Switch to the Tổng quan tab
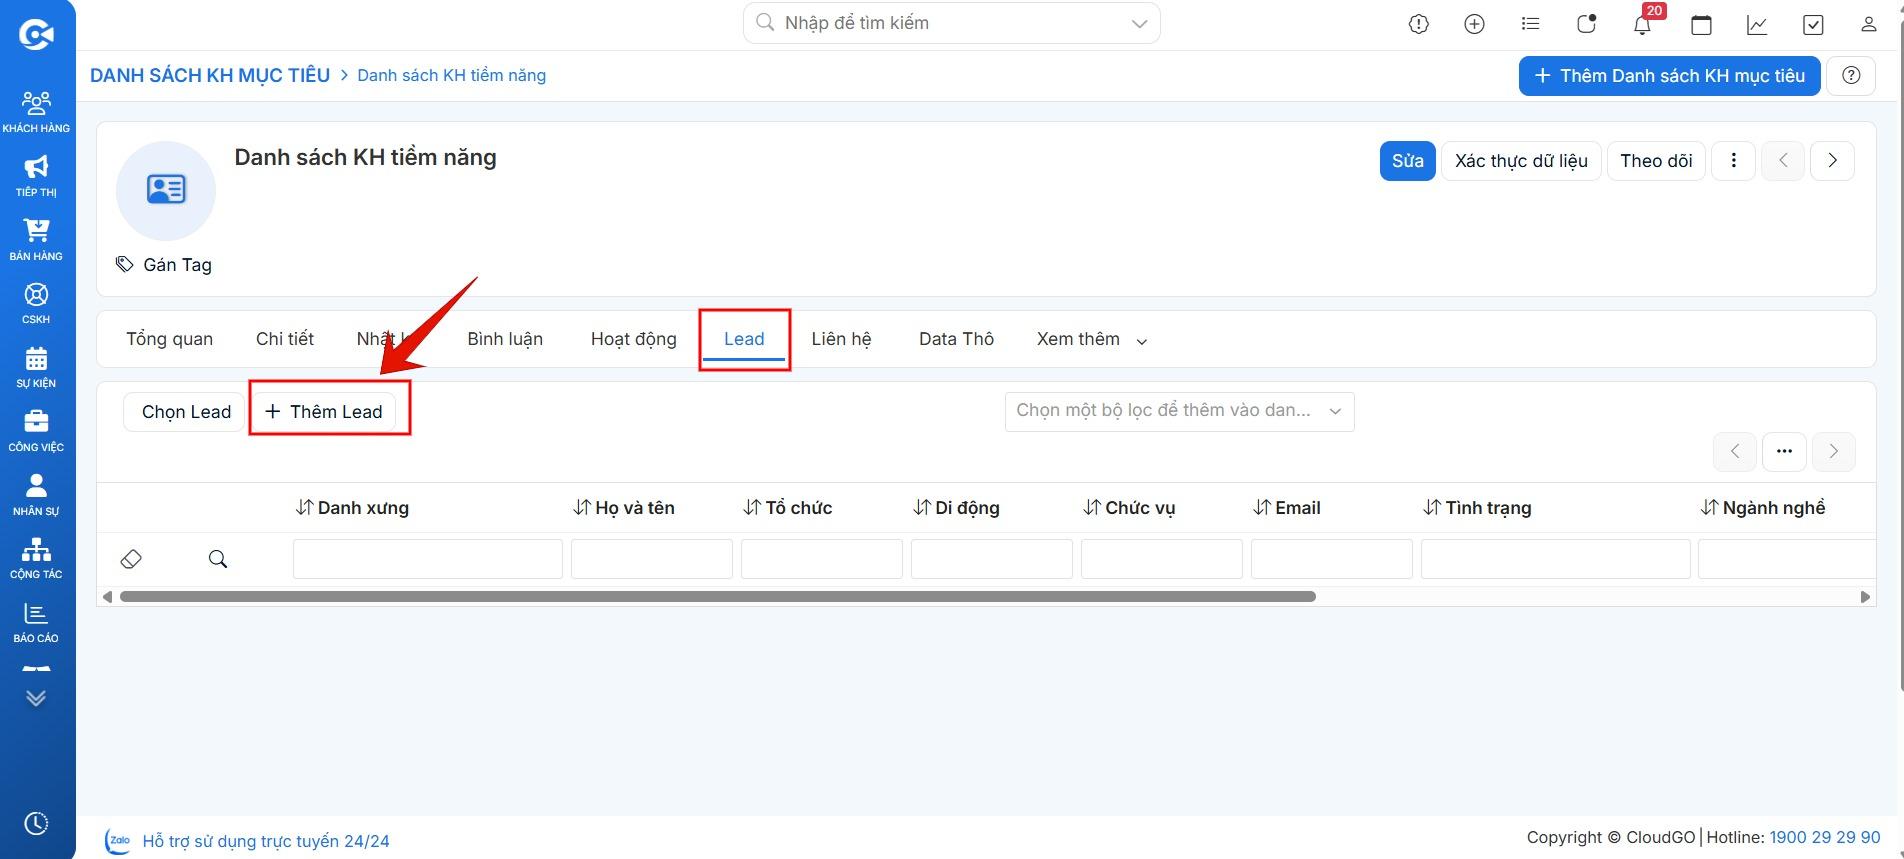Viewport: 1904px width, 859px height. [x=169, y=339]
